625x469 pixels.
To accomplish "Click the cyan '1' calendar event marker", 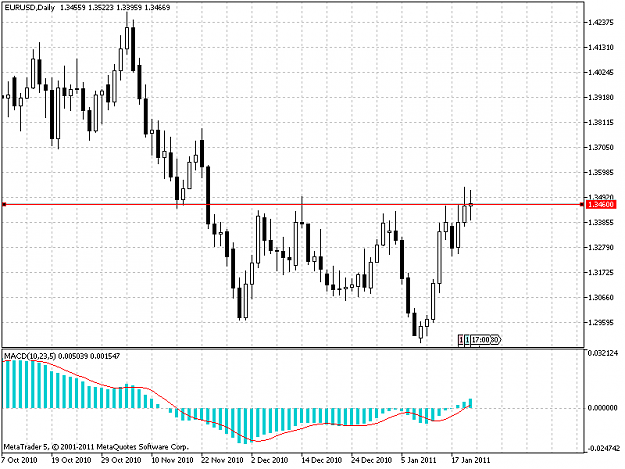I will tap(467, 340).
